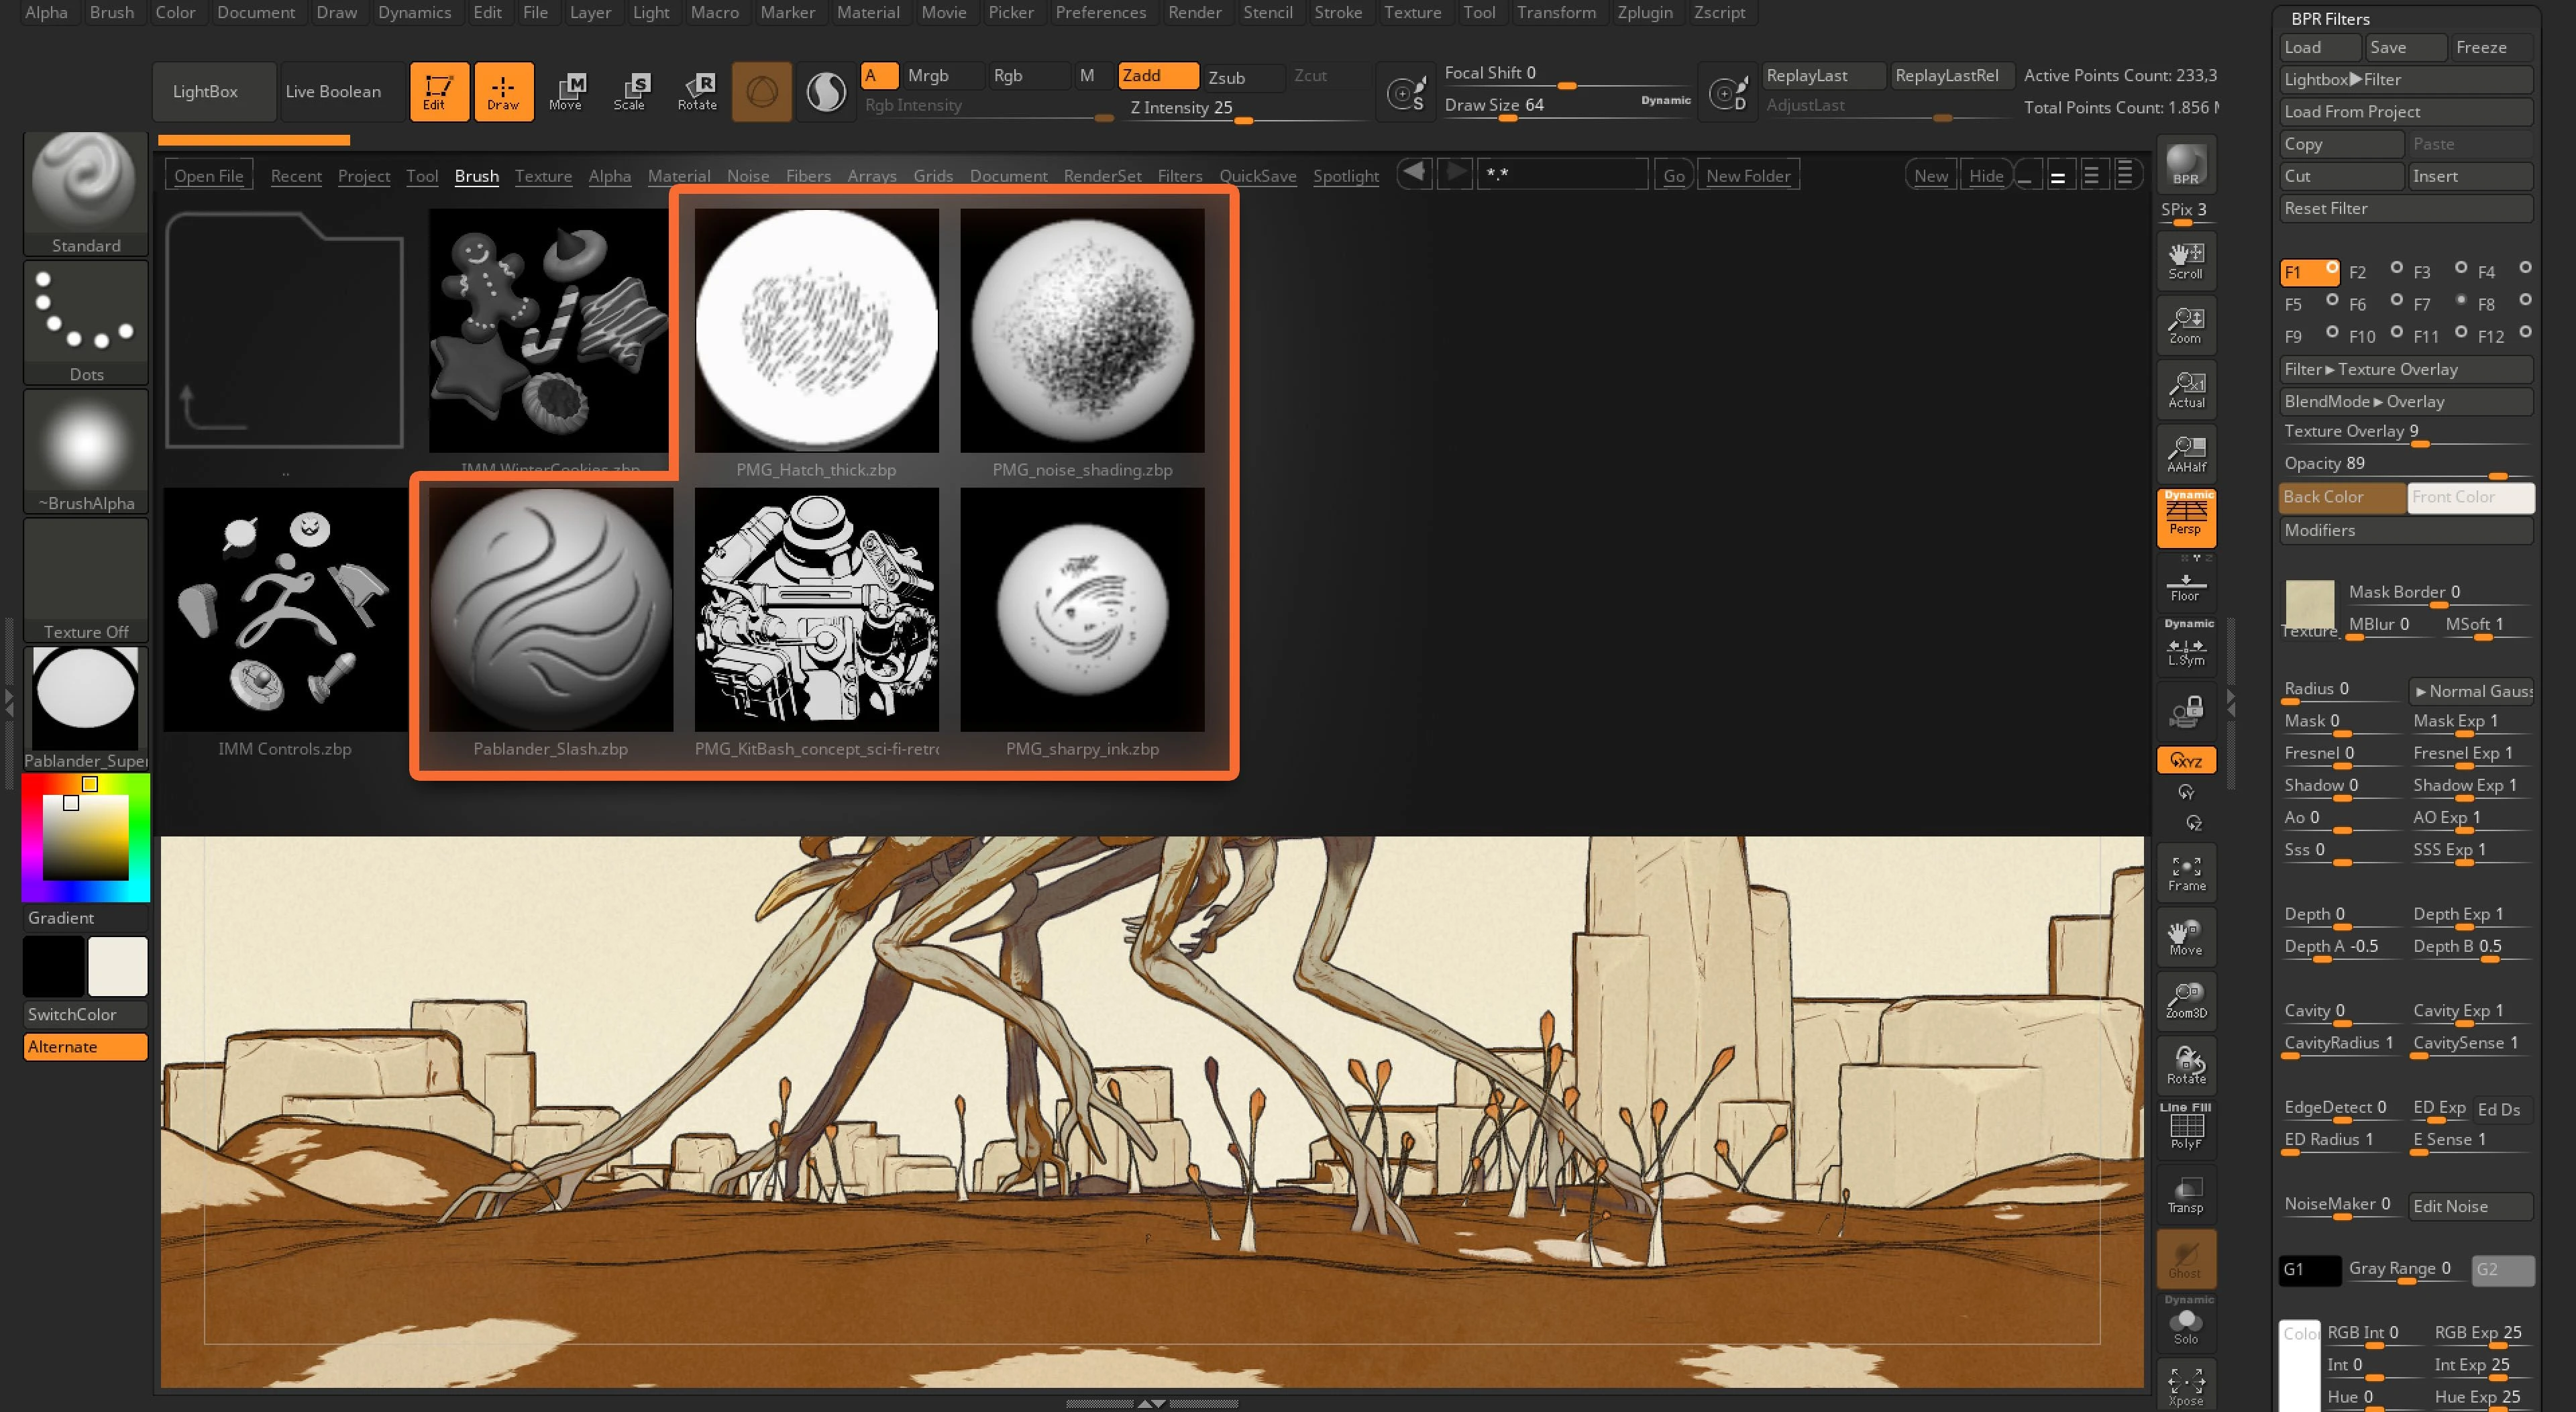Toggle Zadd mode

pos(1158,76)
